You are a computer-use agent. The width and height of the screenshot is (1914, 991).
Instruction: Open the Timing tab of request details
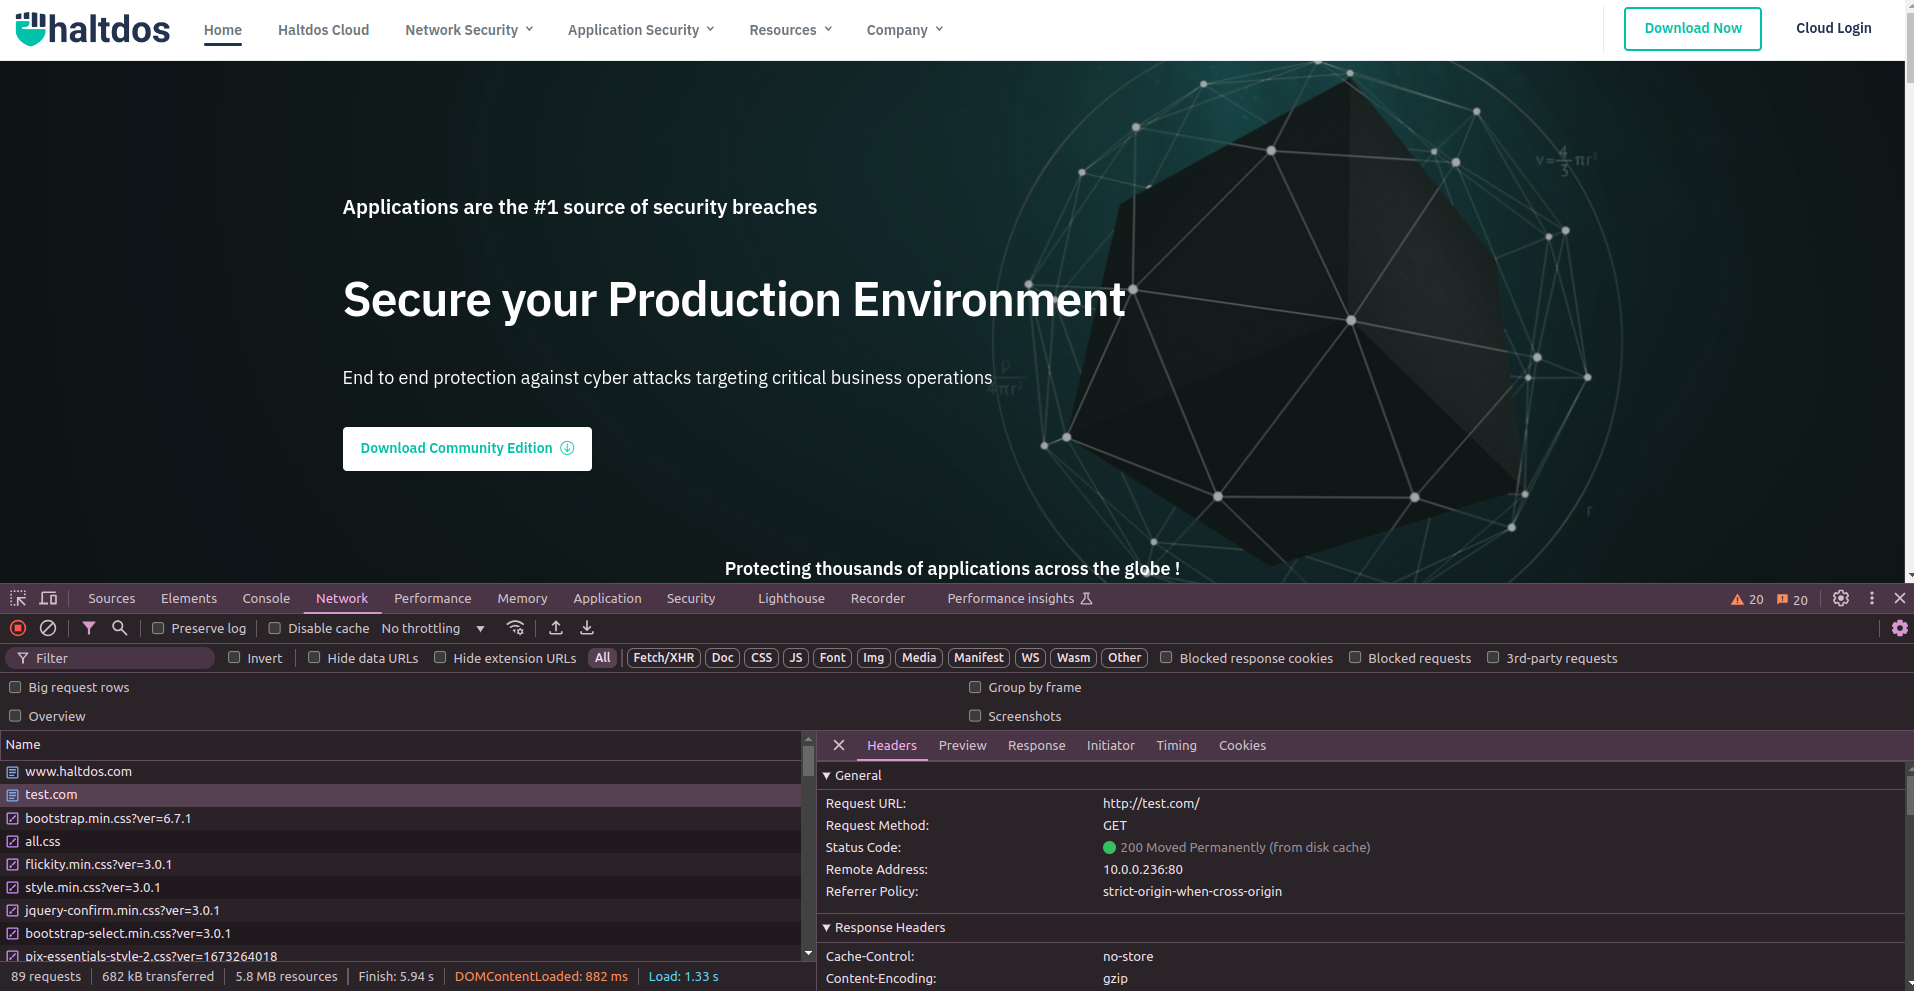coord(1176,745)
